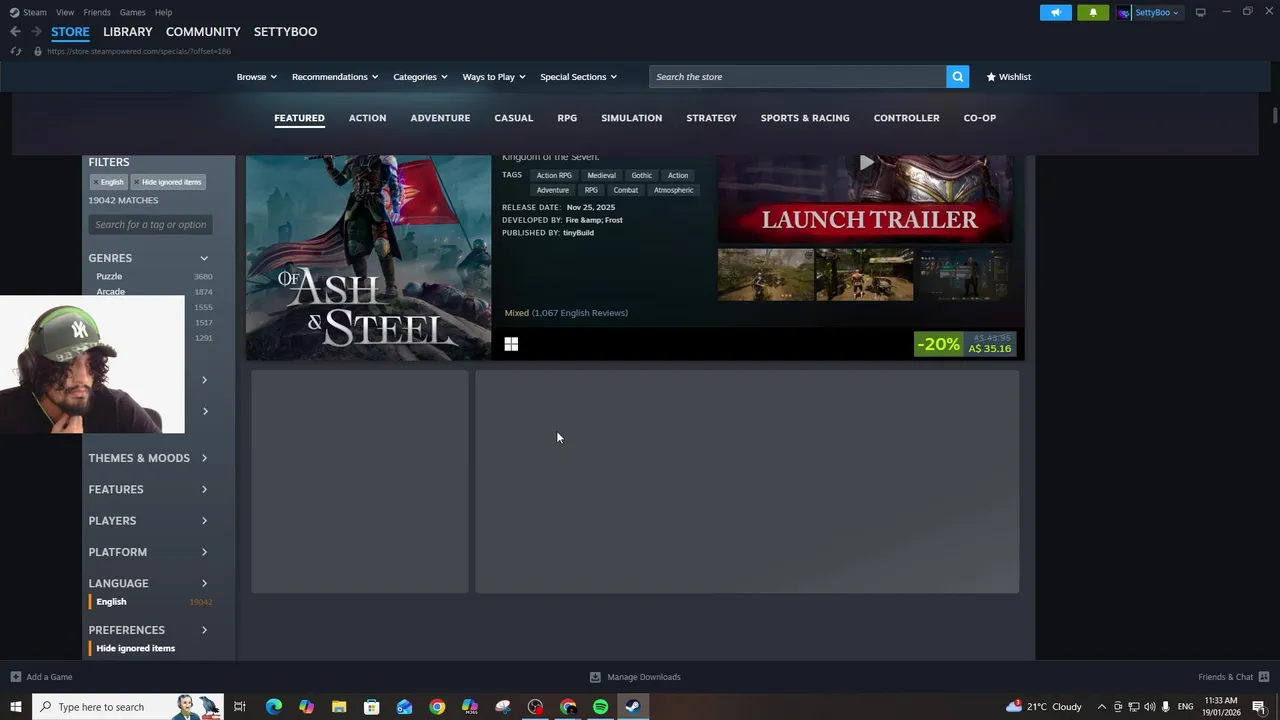
Task: Open the SettyBoo account dropdown
Action: click(1148, 12)
